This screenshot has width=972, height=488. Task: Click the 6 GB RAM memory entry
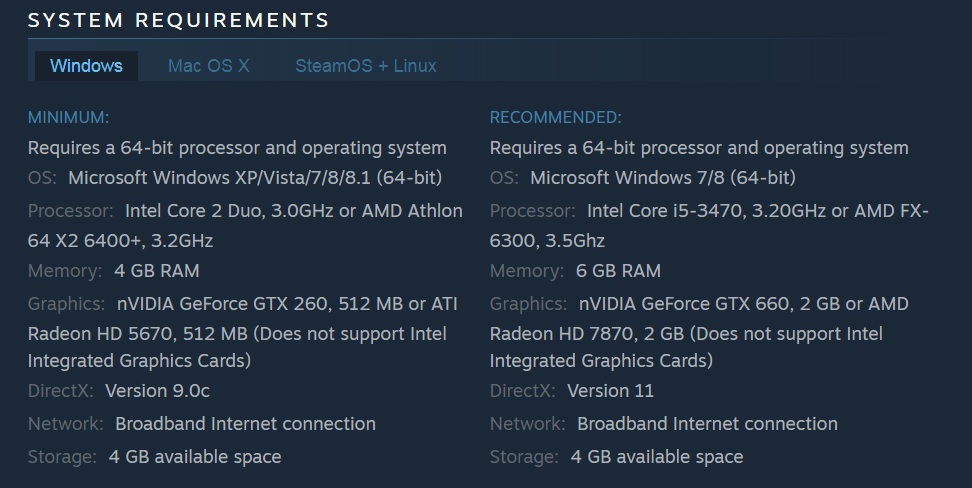[x=618, y=271]
